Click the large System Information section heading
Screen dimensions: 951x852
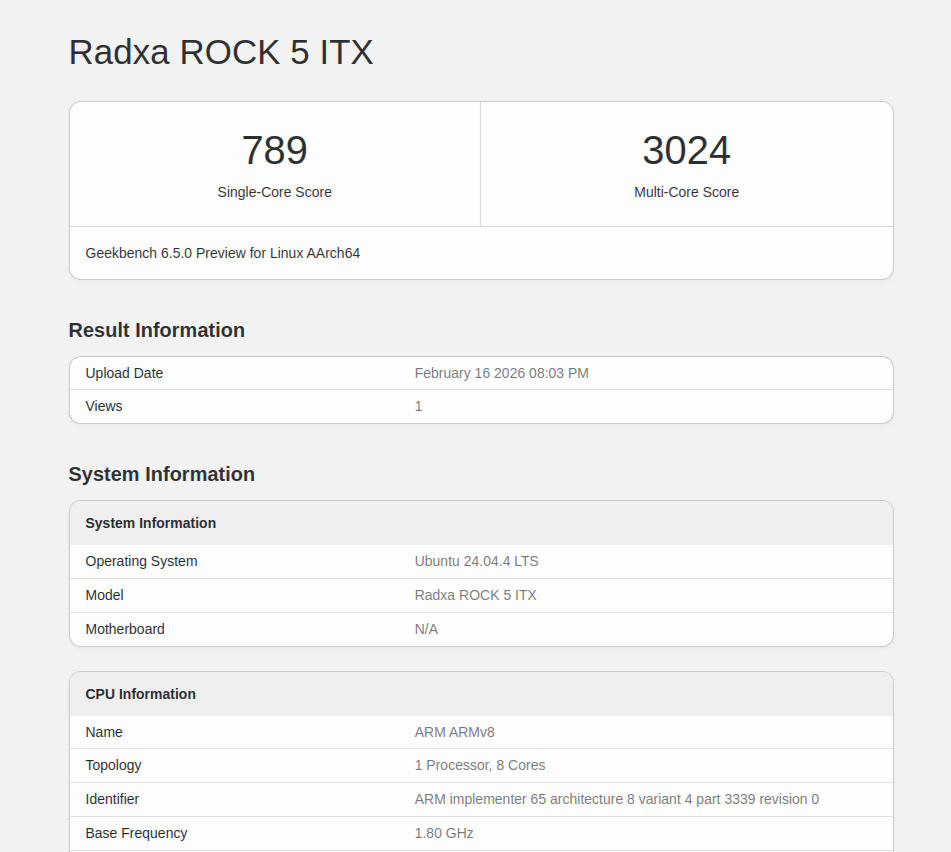[162, 474]
